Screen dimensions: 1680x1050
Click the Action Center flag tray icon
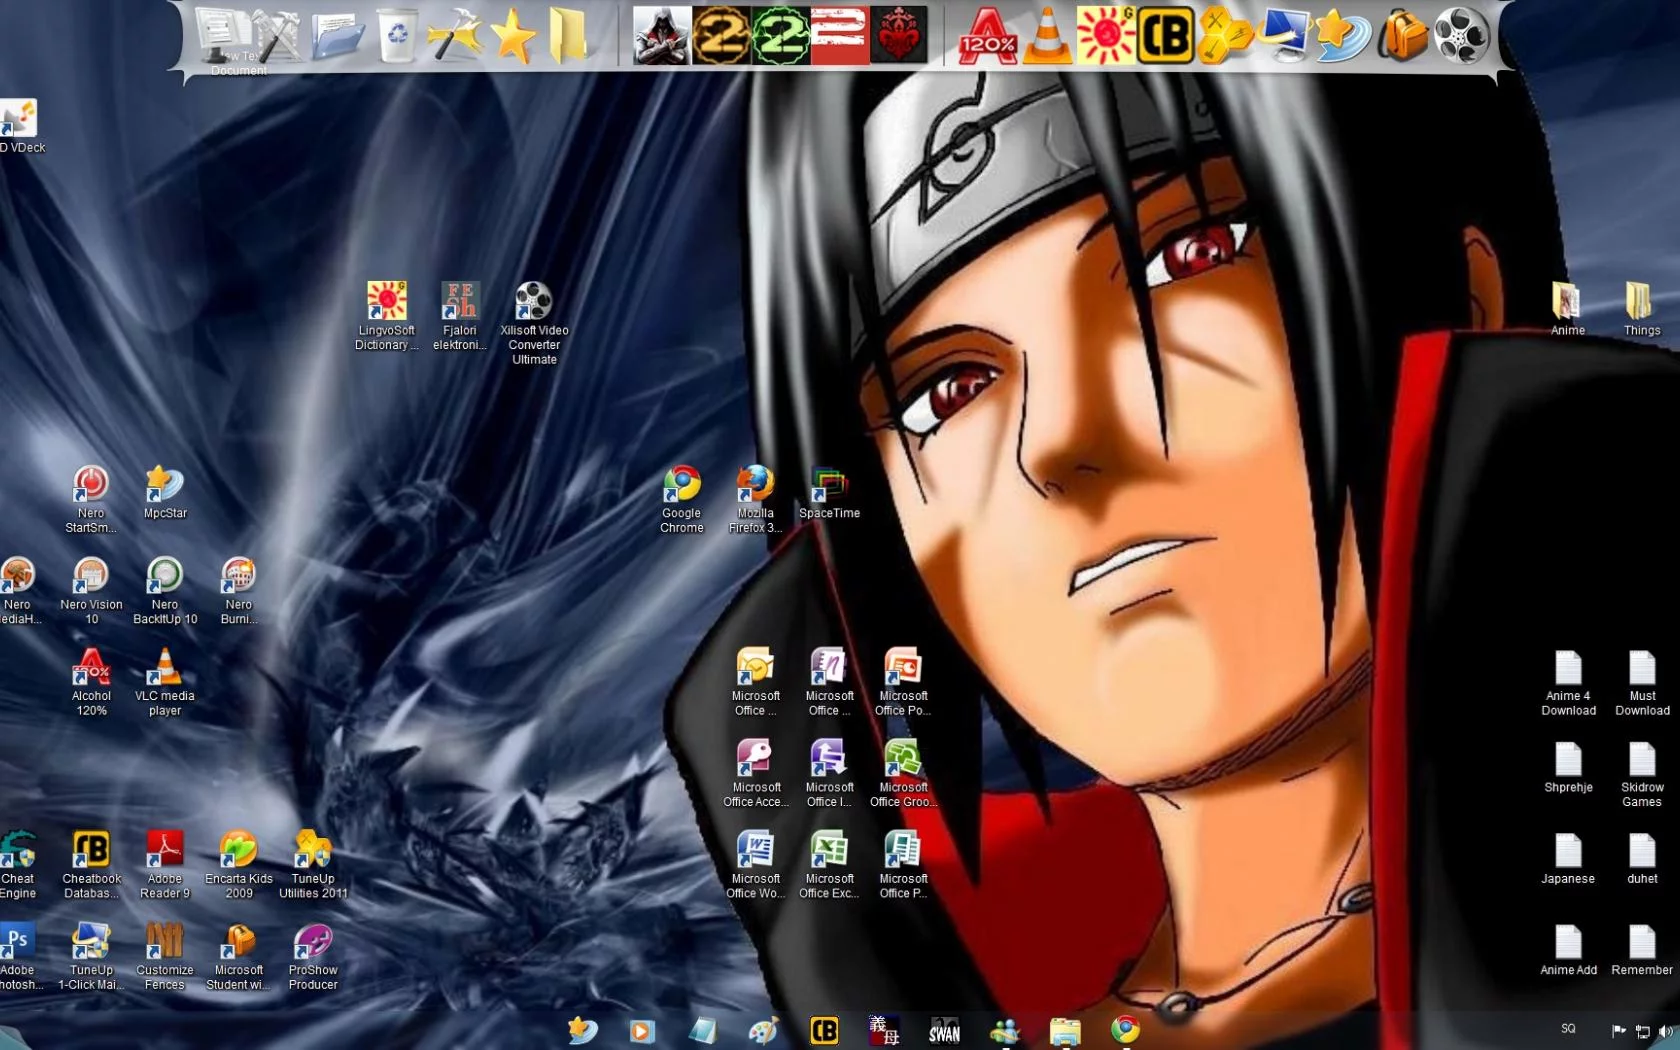1618,1031
